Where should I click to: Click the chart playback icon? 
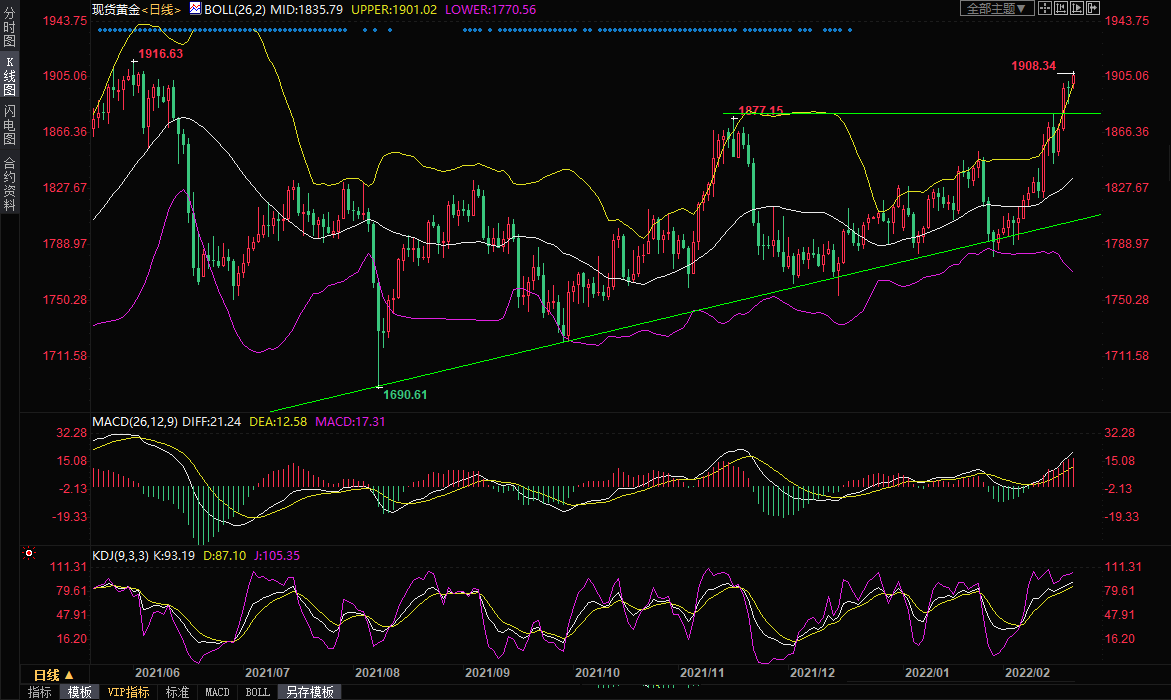(1077, 8)
